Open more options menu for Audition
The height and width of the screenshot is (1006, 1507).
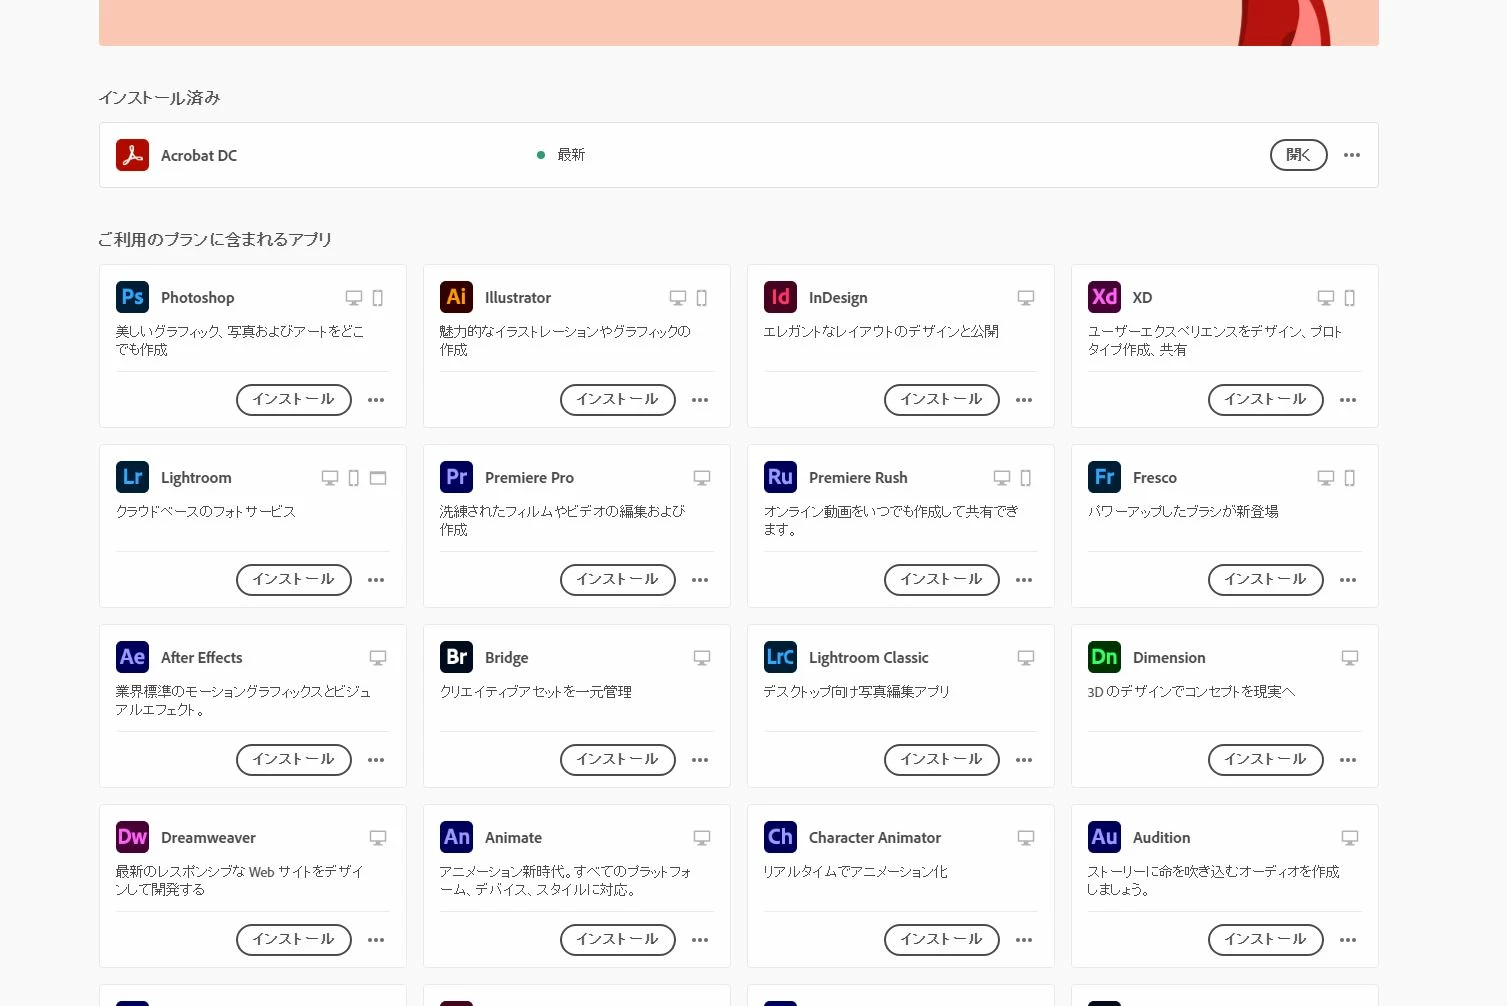(1348, 940)
